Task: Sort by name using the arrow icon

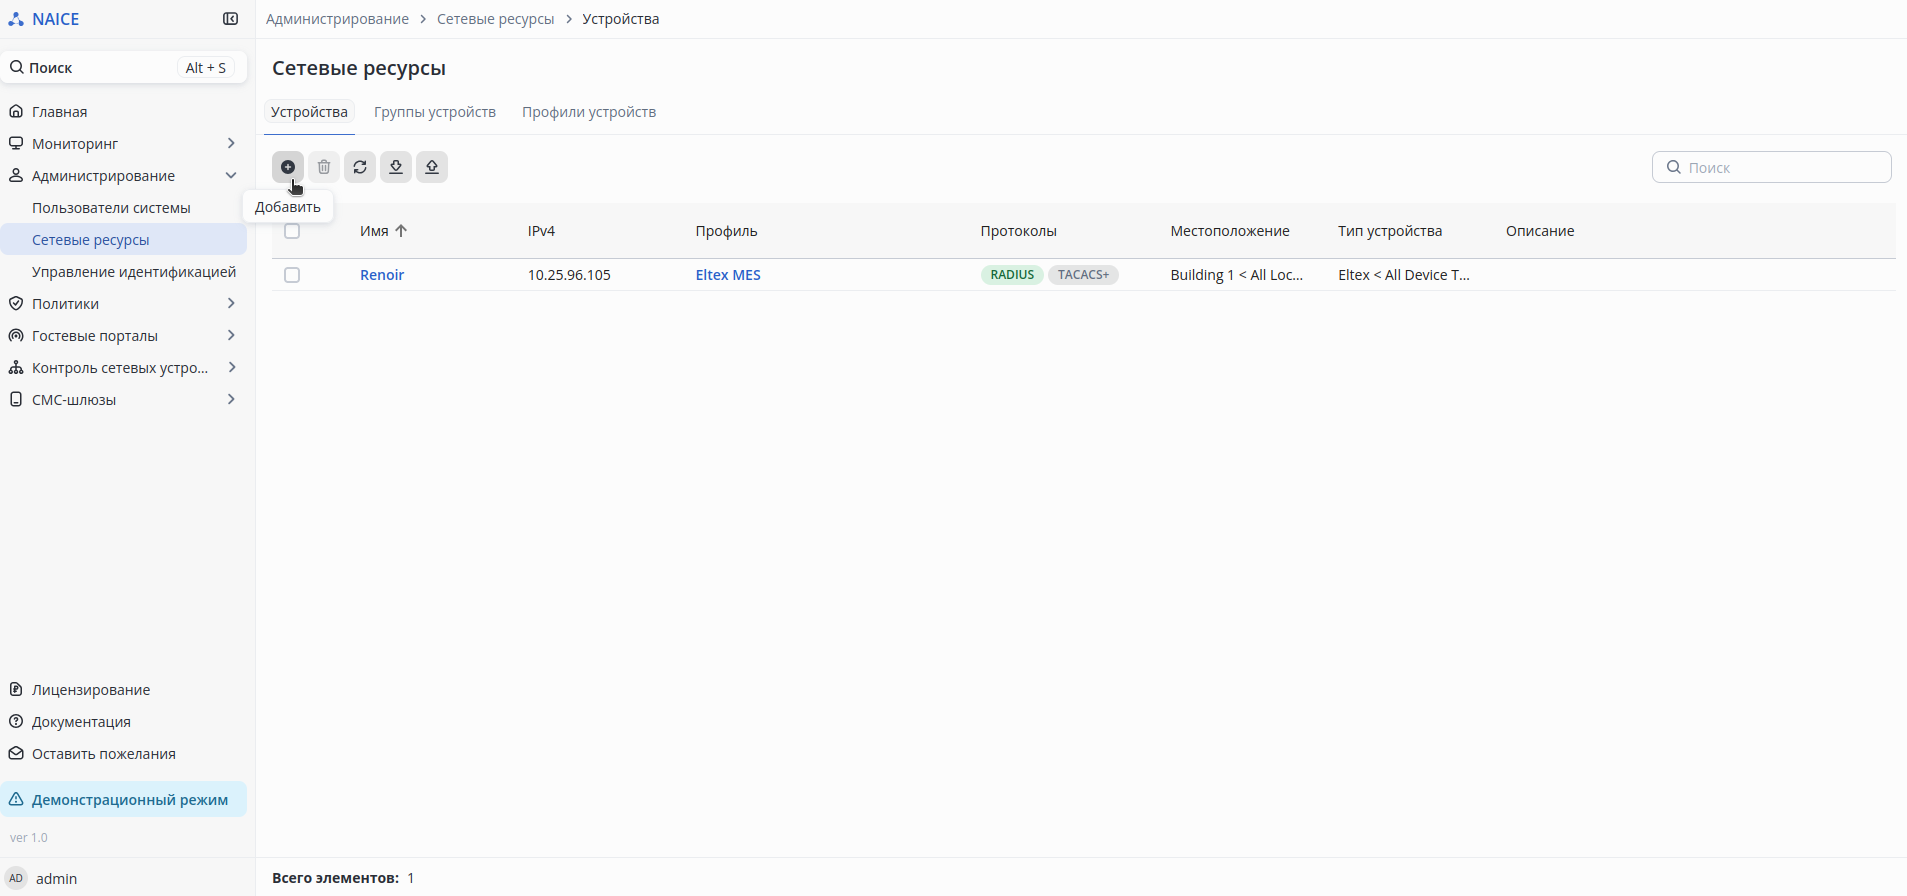Action: tap(401, 231)
